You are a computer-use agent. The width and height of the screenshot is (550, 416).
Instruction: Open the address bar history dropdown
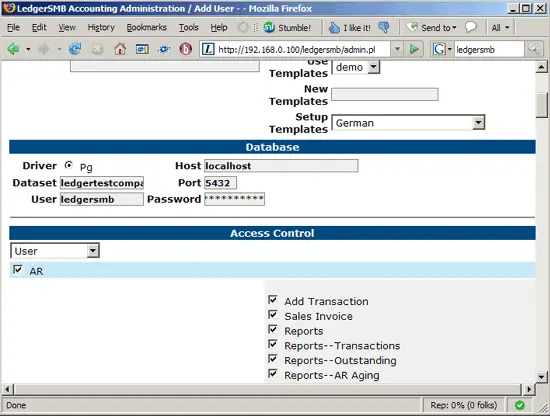coord(397,49)
